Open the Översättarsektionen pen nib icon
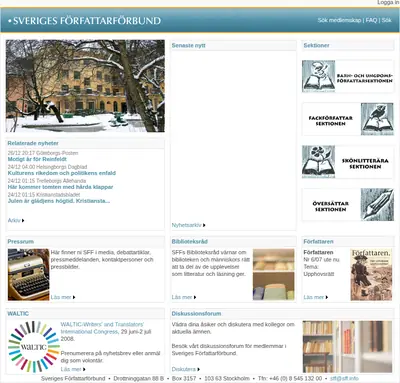 (377, 204)
